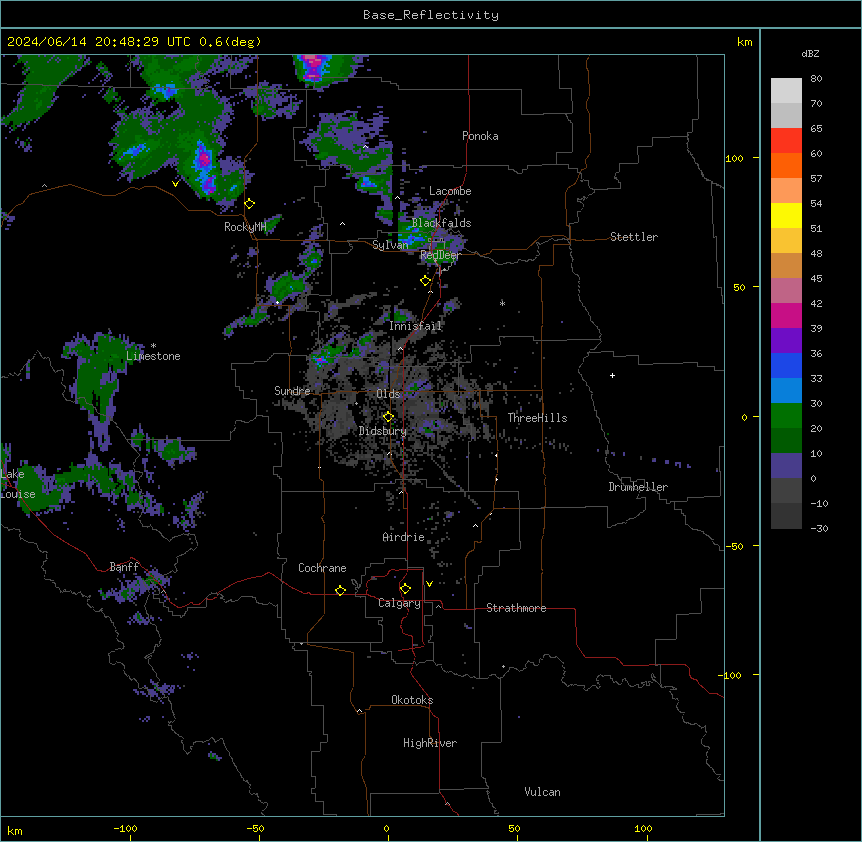Click the yellow diamond marker beside RockyMH
The width and height of the screenshot is (862, 842).
[x=249, y=204]
